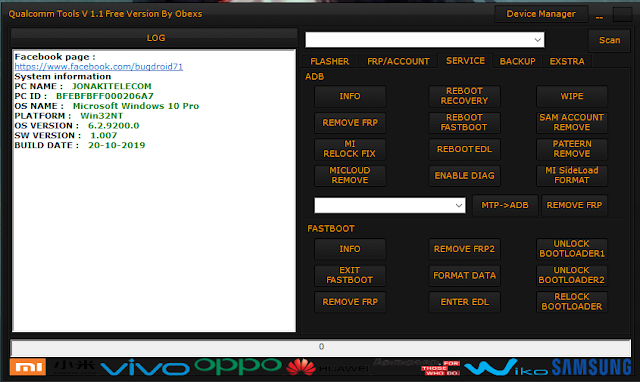Click MI RELOCK FIX button
The height and width of the screenshot is (382, 640).
coord(350,149)
